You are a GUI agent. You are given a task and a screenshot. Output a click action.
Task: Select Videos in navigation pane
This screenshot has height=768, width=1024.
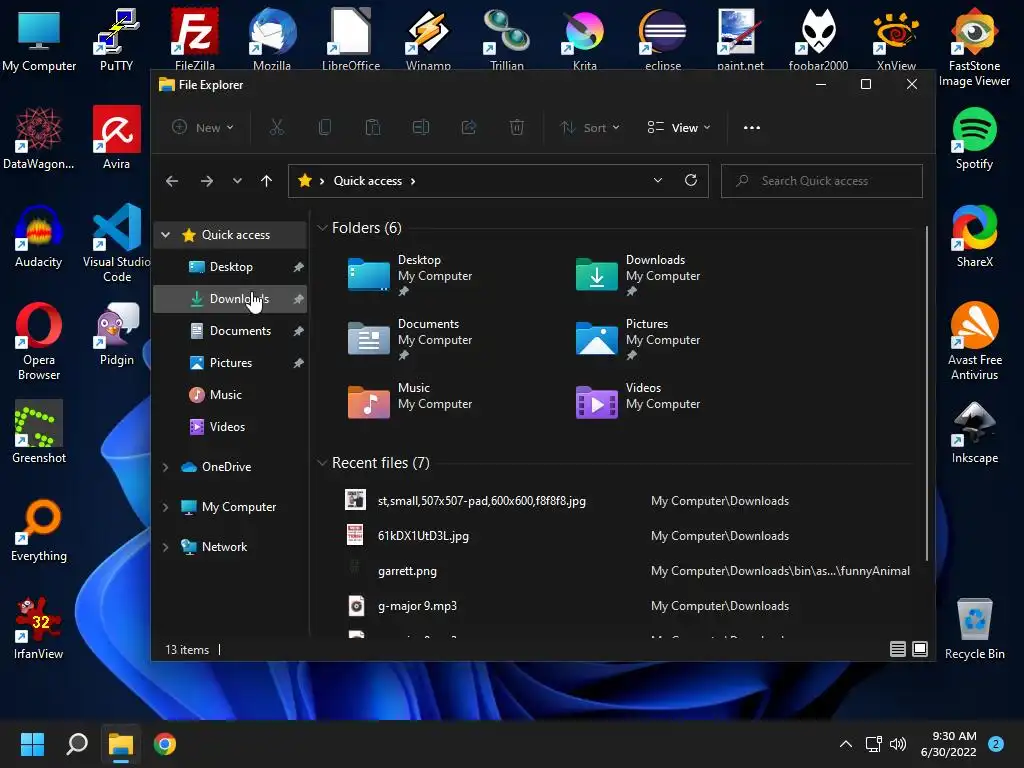(x=230, y=426)
